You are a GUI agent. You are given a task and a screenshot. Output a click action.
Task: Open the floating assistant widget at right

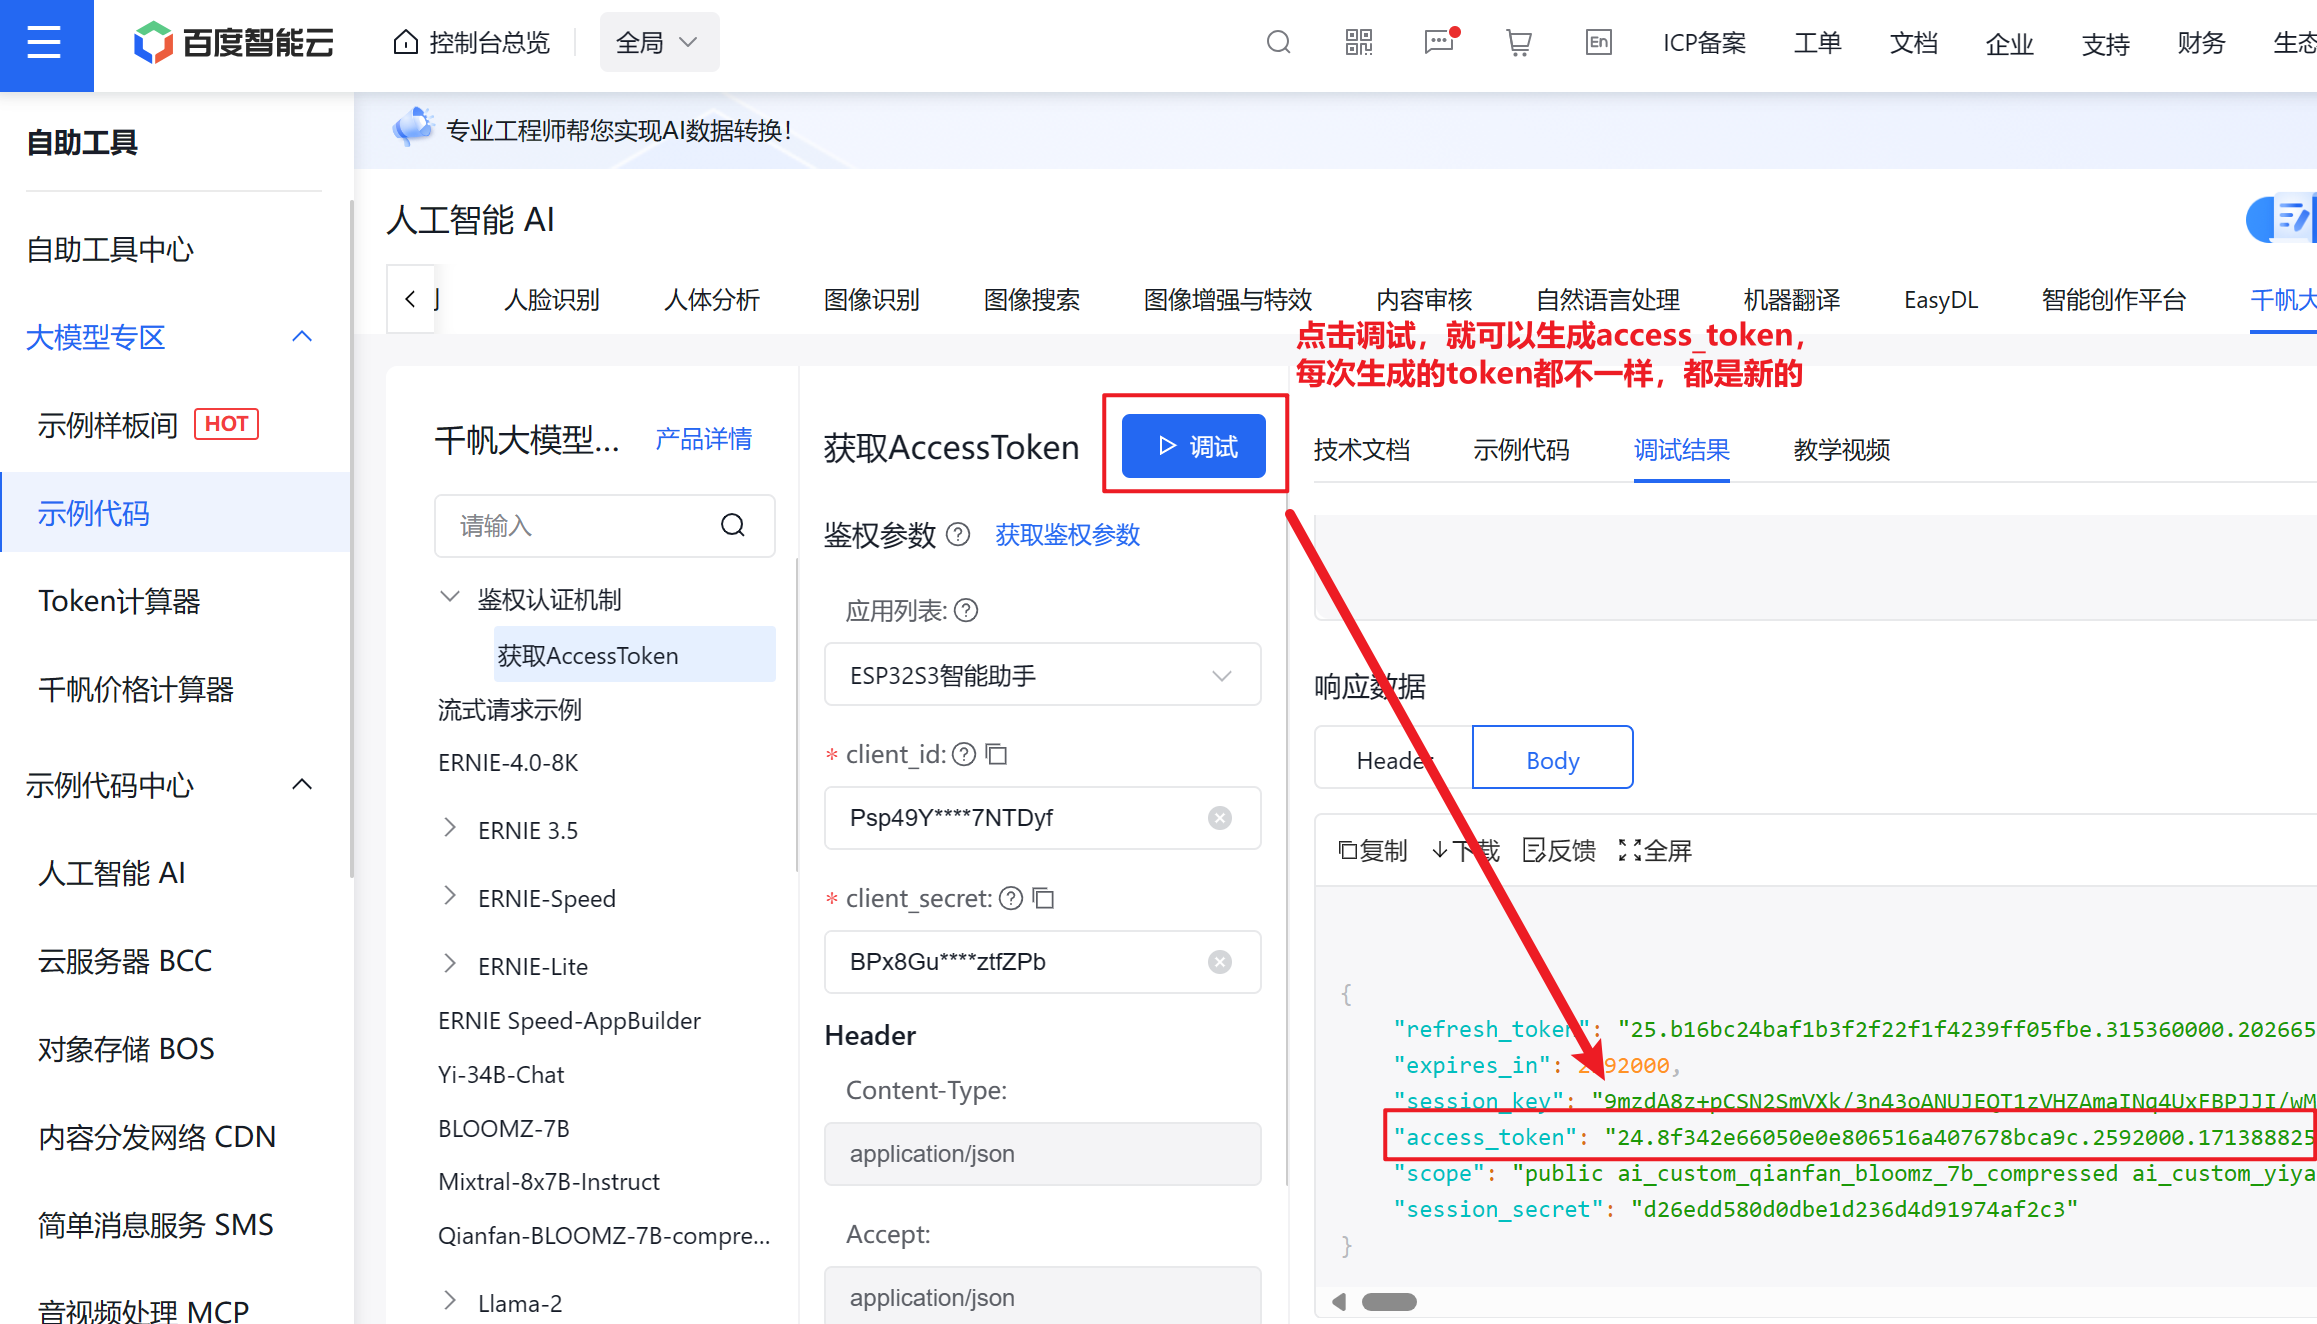[2284, 219]
